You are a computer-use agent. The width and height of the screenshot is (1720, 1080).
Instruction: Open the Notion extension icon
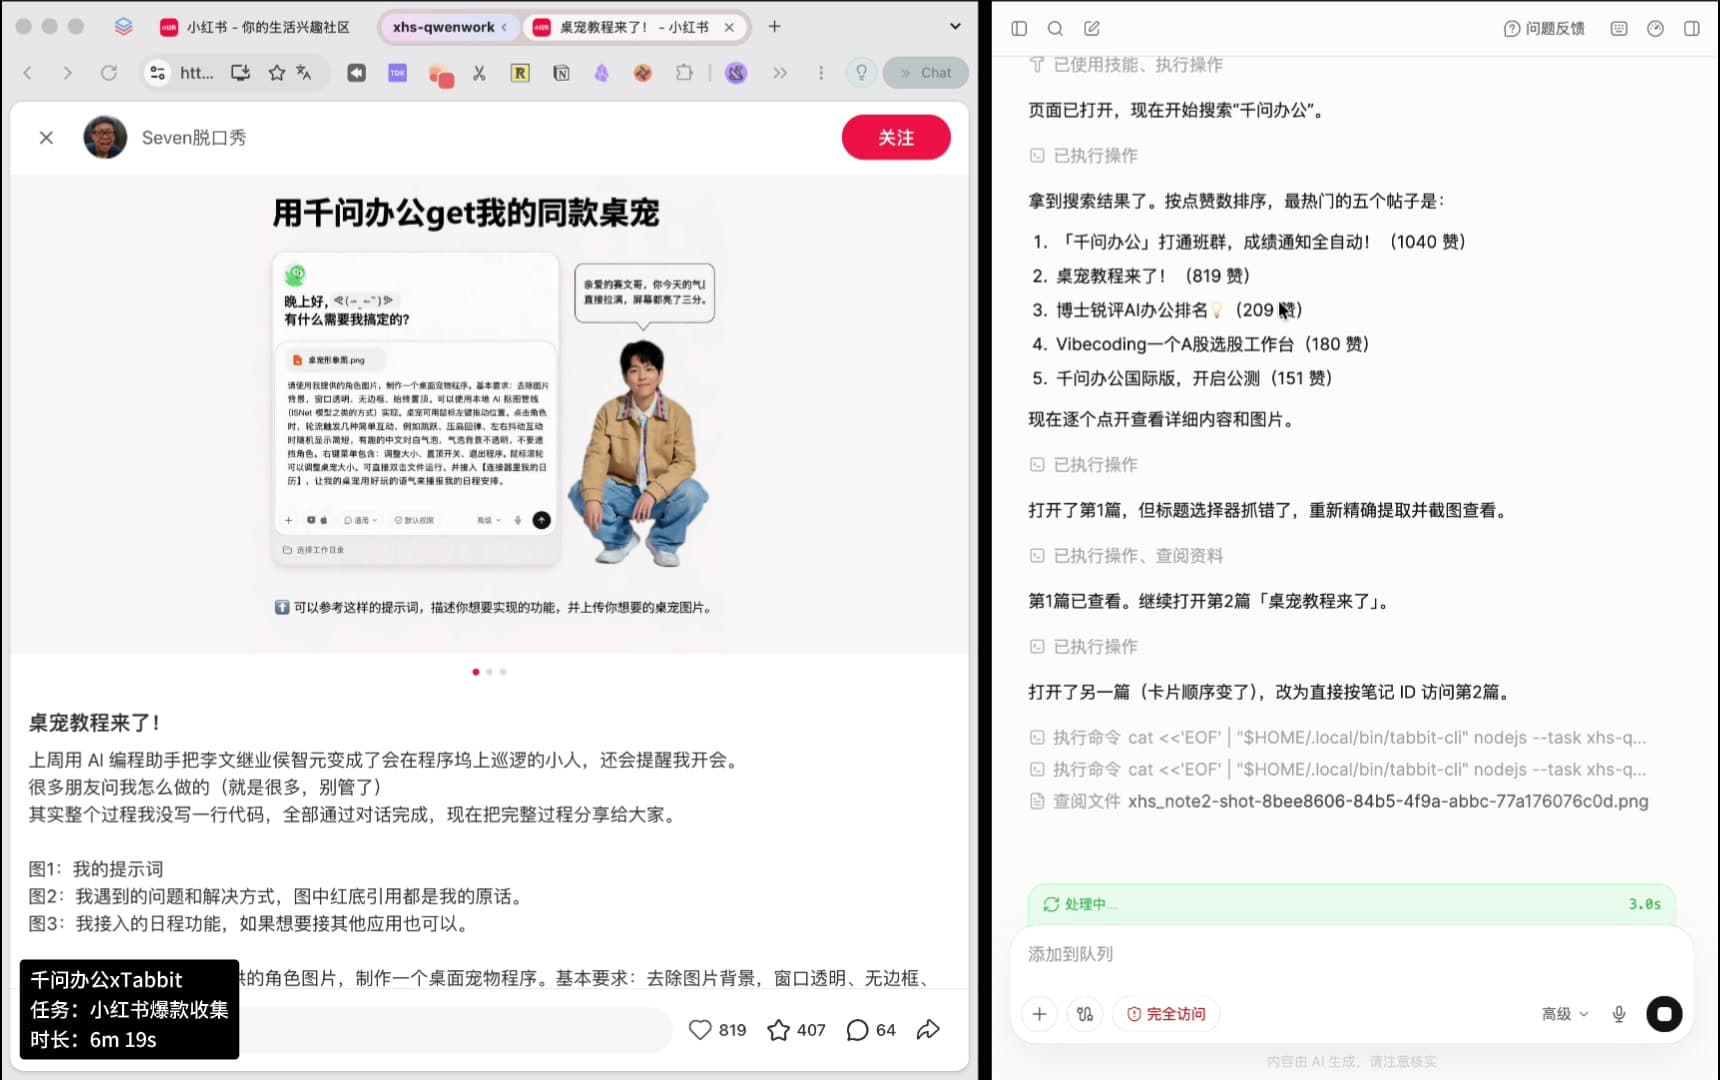pyautogui.click(x=561, y=73)
